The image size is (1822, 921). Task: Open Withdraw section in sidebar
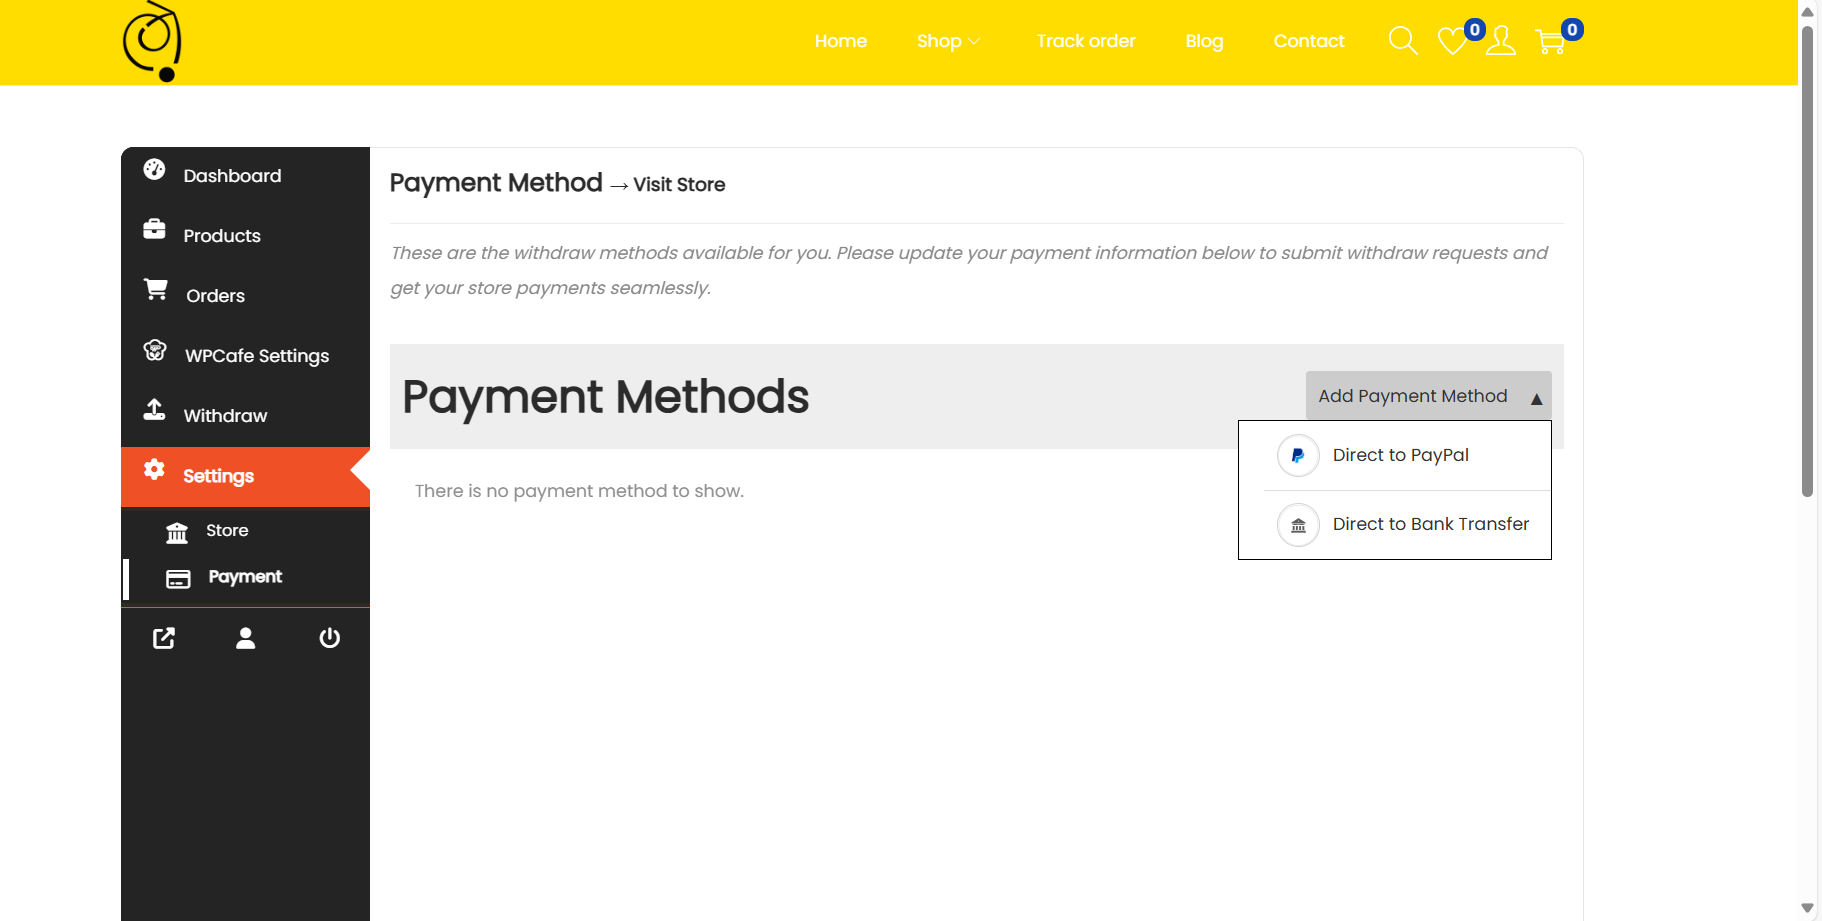click(x=225, y=416)
